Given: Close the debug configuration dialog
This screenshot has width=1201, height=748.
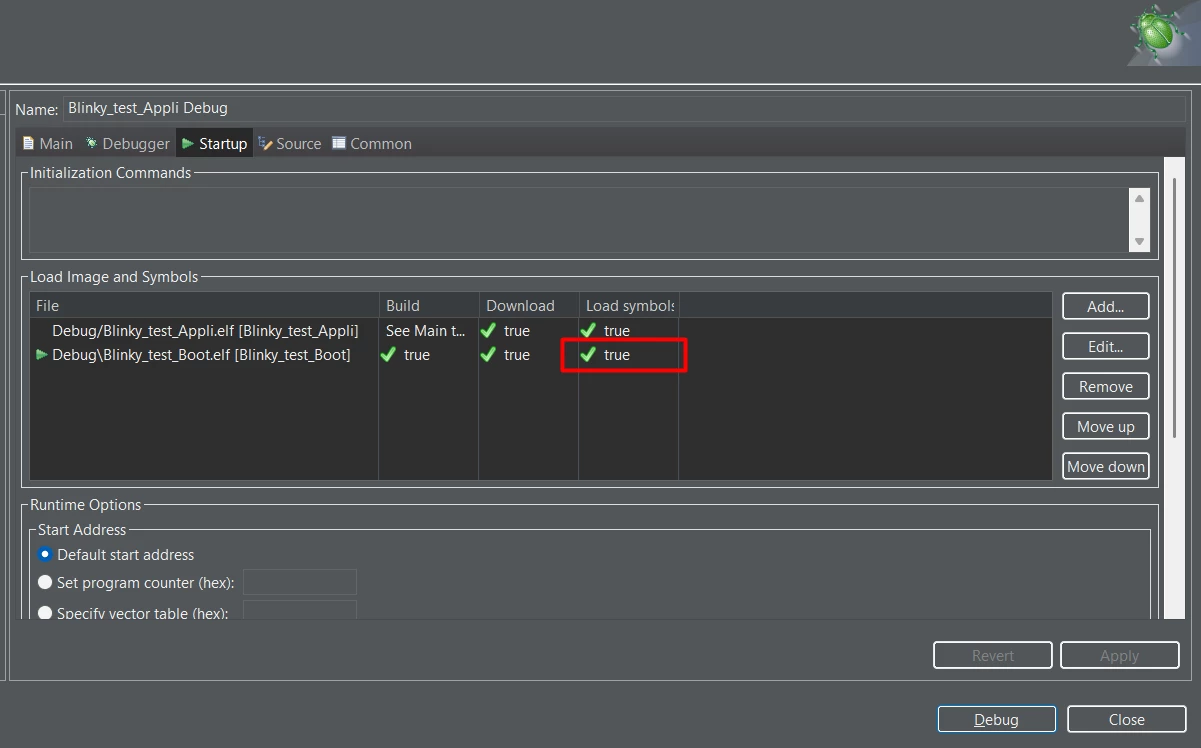Looking at the screenshot, I should coord(1126,719).
